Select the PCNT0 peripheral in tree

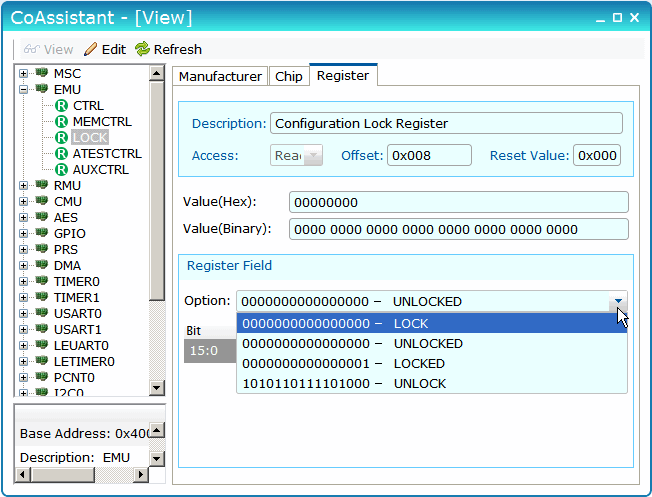pos(74,378)
